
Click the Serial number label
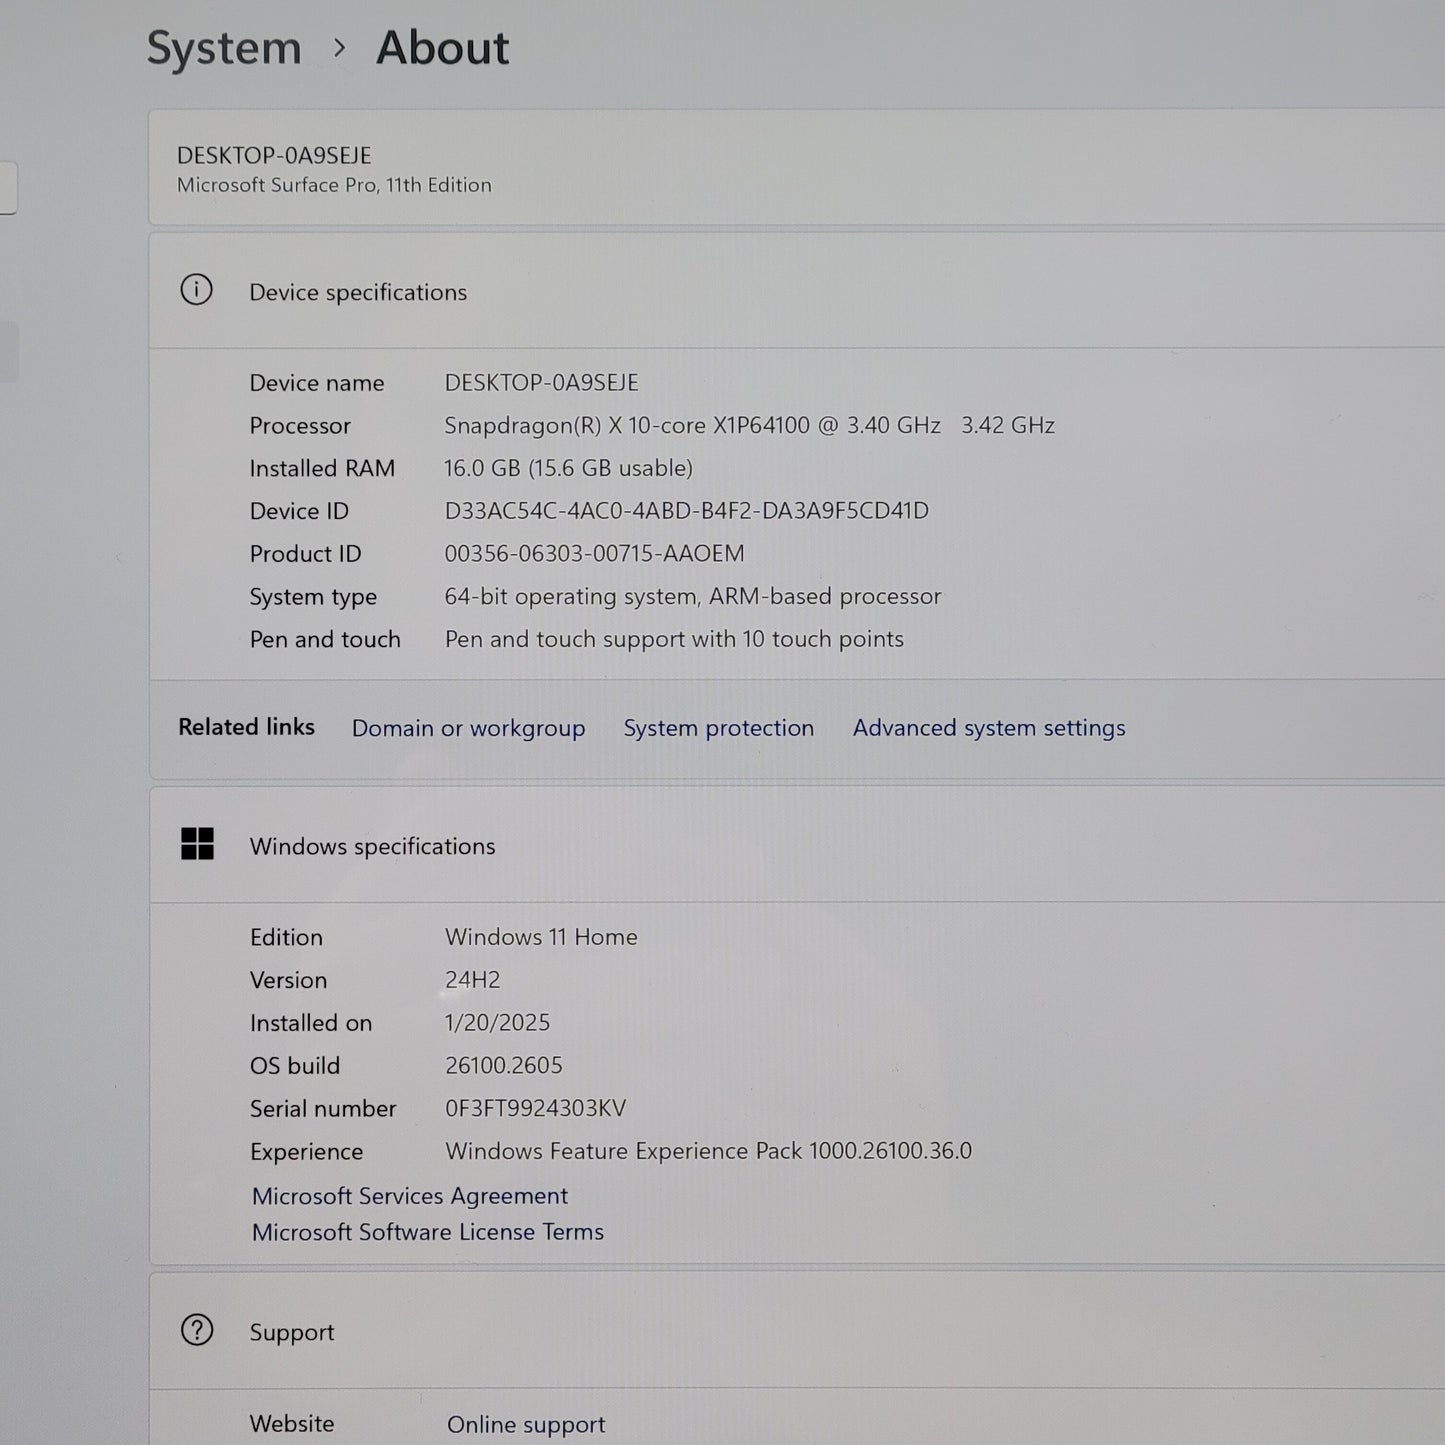[323, 1109]
